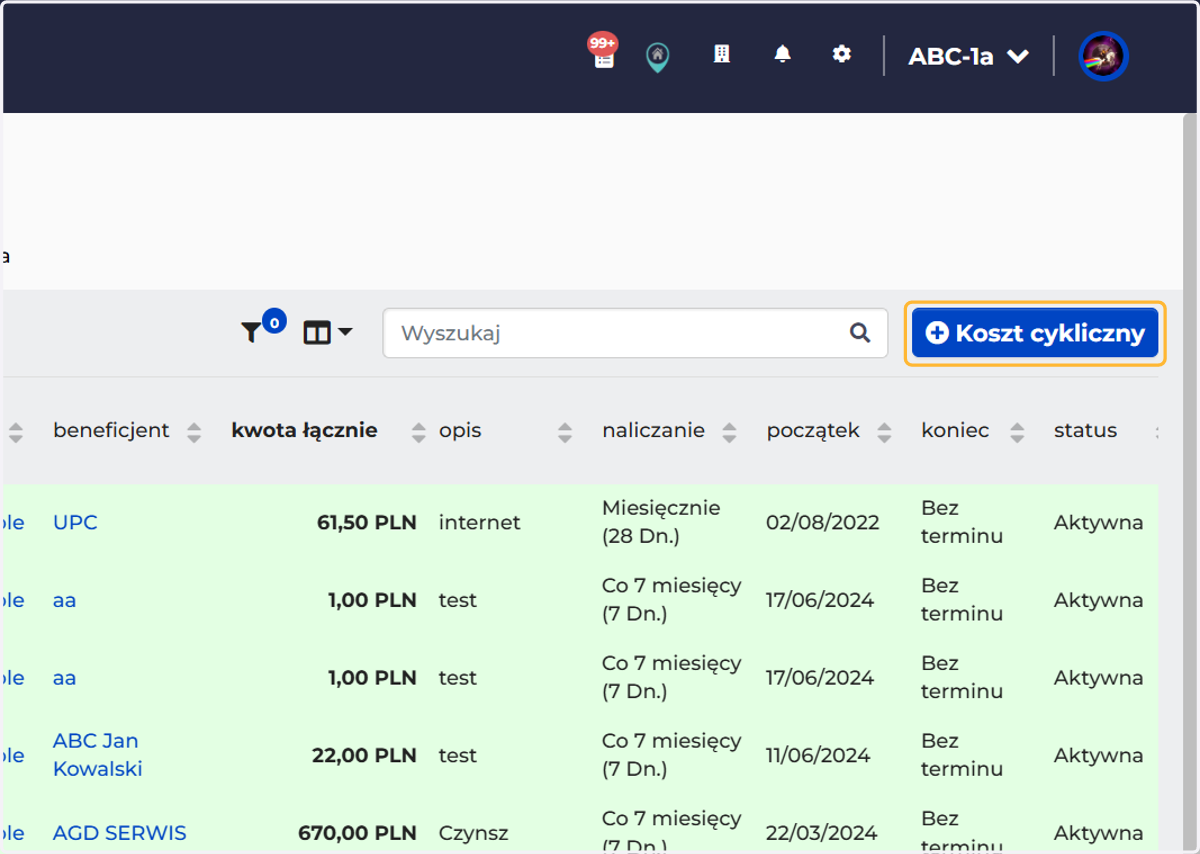Click the 02/08/2022 start date
This screenshot has height=854, width=1200.
[822, 522]
